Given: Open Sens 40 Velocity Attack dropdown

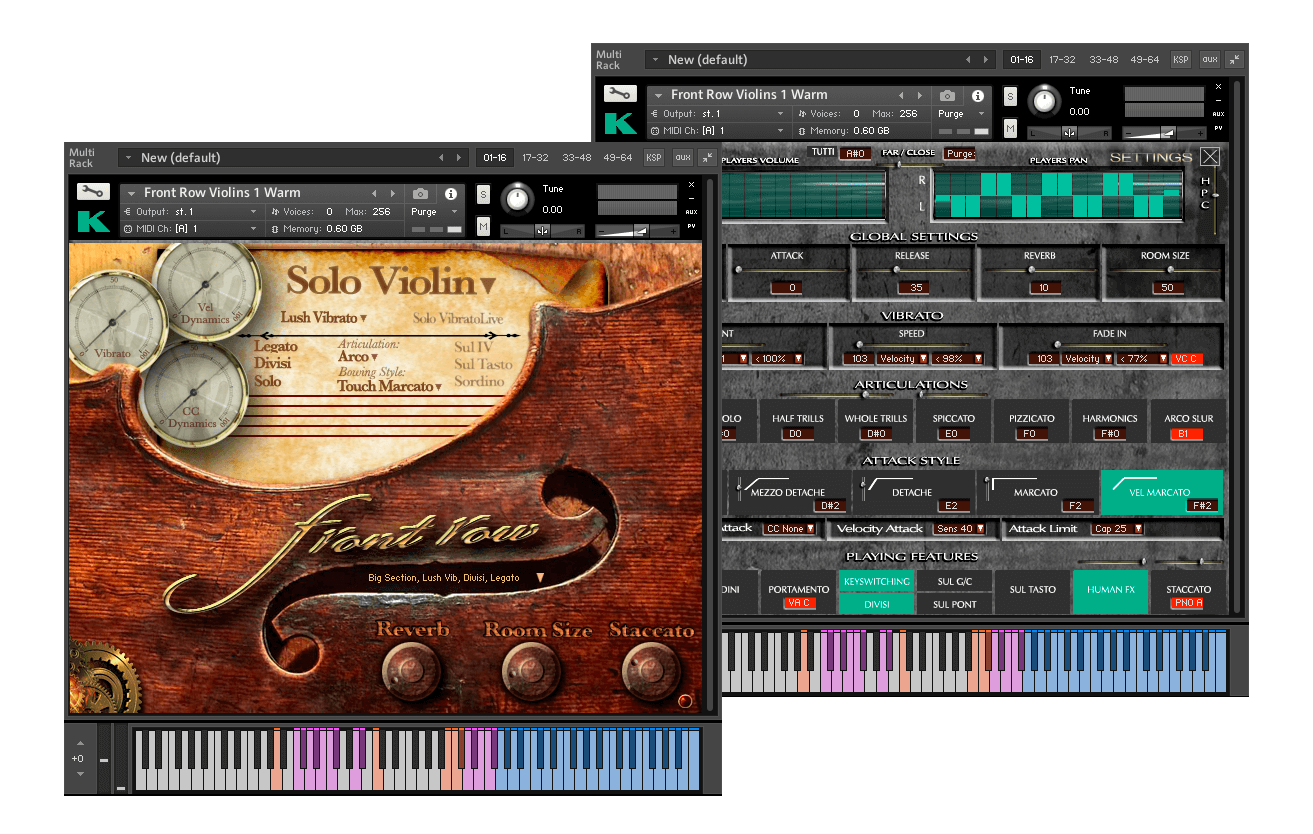Looking at the screenshot, I should pos(958,529).
